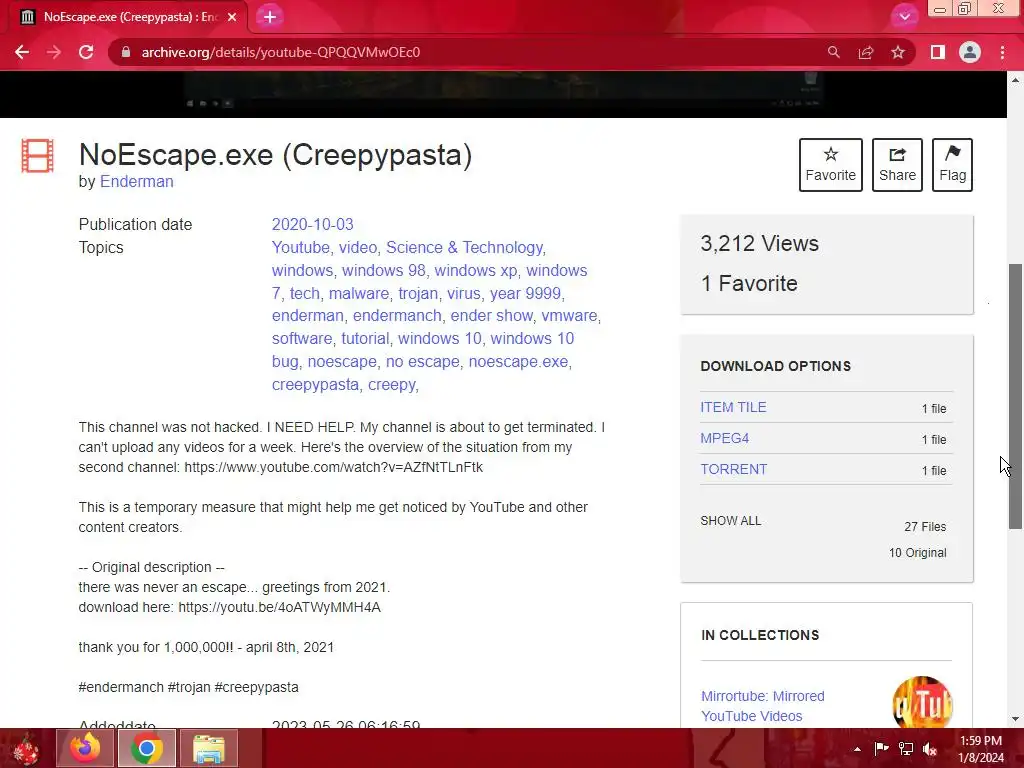The width and height of the screenshot is (1024, 768).
Task: Click the archive.org address bar
Action: [470, 52]
